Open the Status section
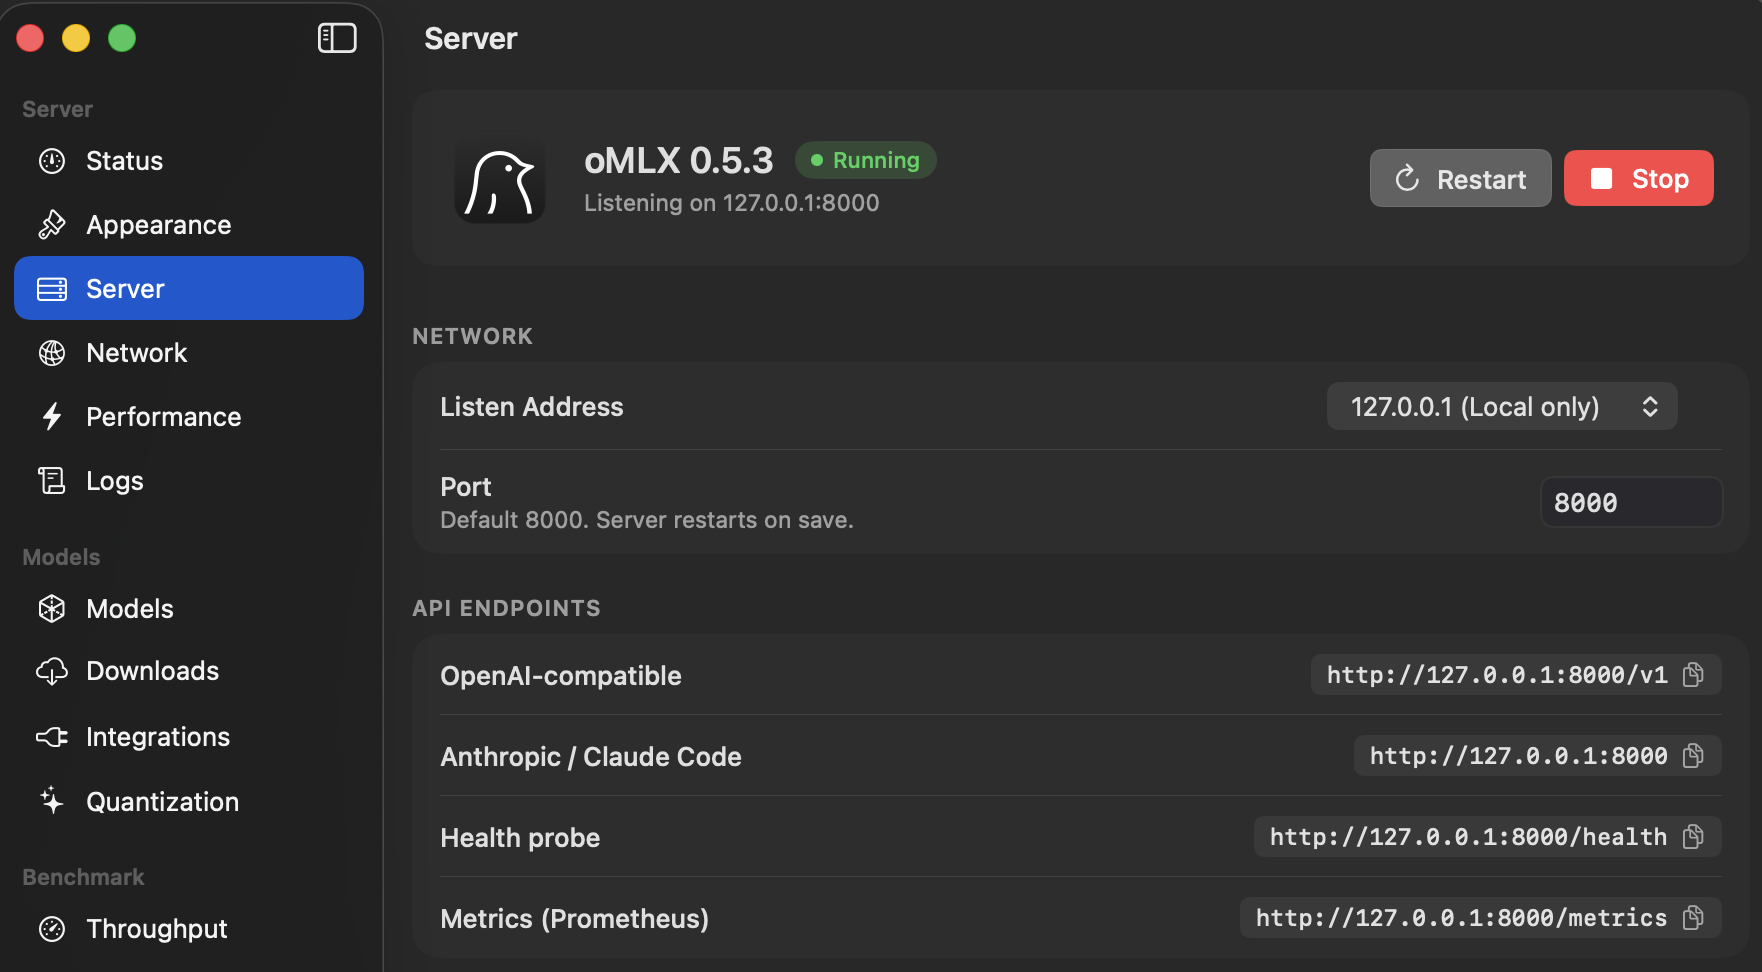 189,161
